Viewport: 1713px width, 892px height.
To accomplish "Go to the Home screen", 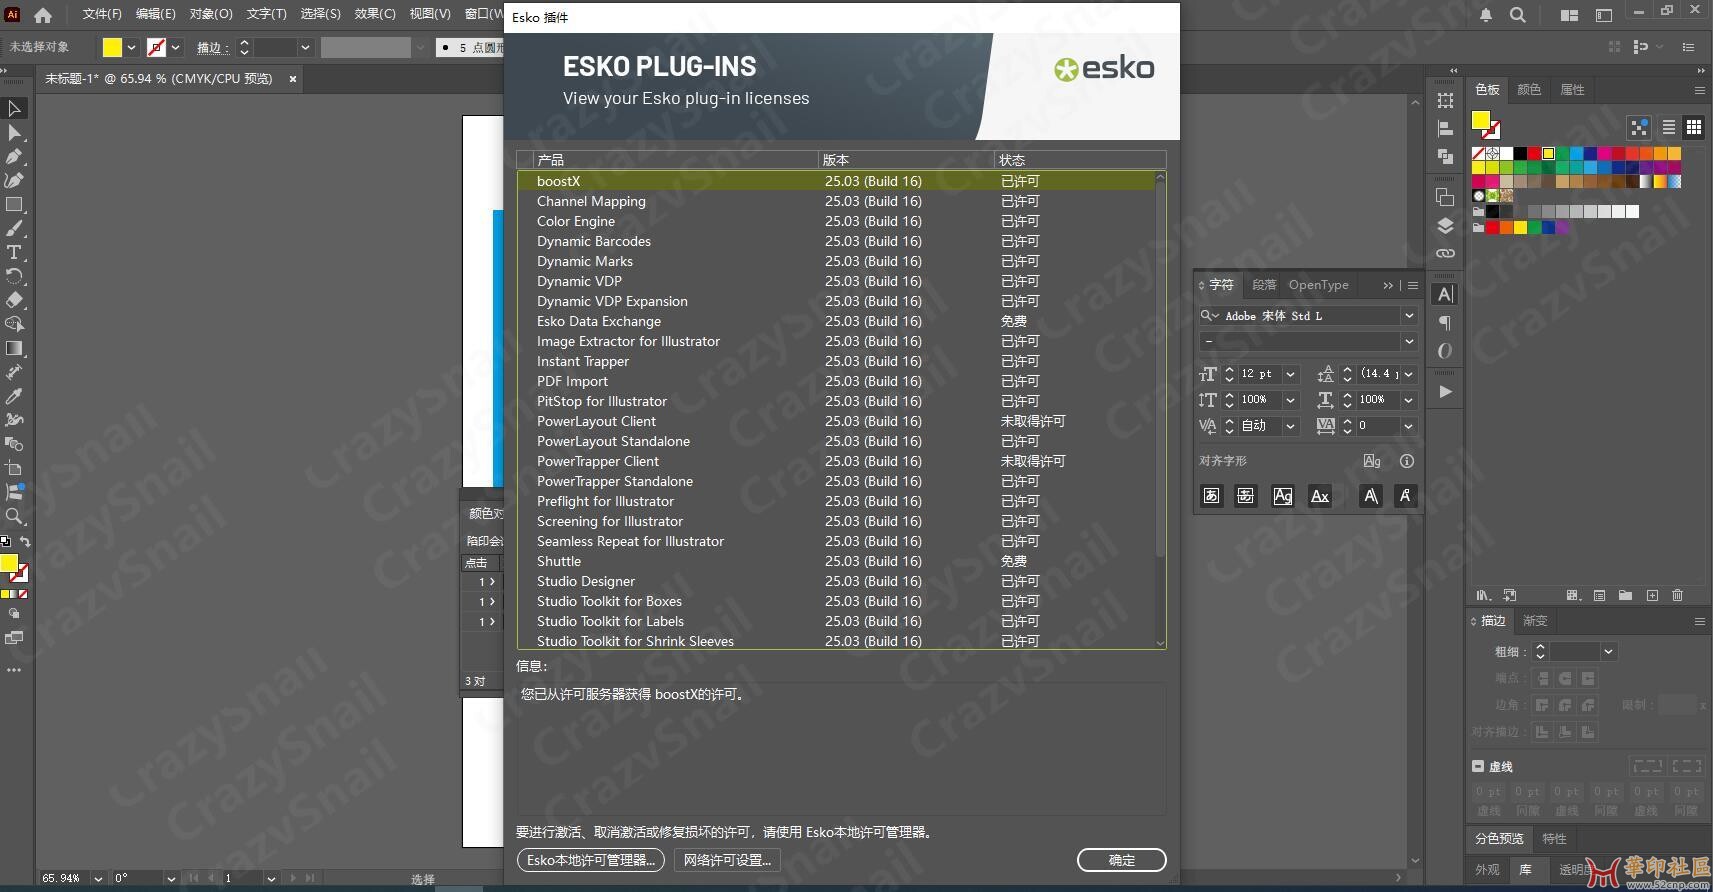I will click(43, 15).
